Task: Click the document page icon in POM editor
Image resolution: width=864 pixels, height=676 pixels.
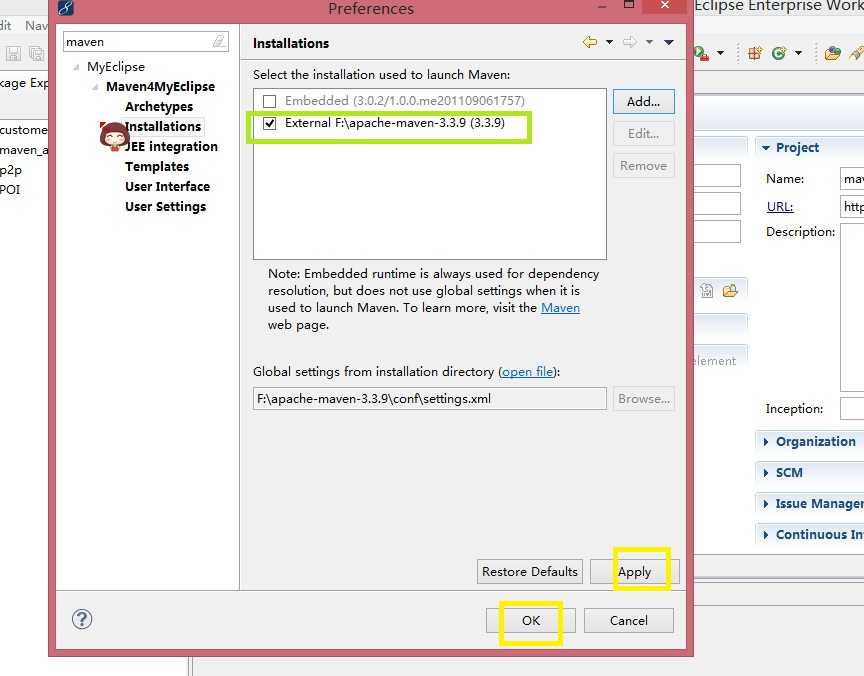Action: pyautogui.click(x=706, y=290)
